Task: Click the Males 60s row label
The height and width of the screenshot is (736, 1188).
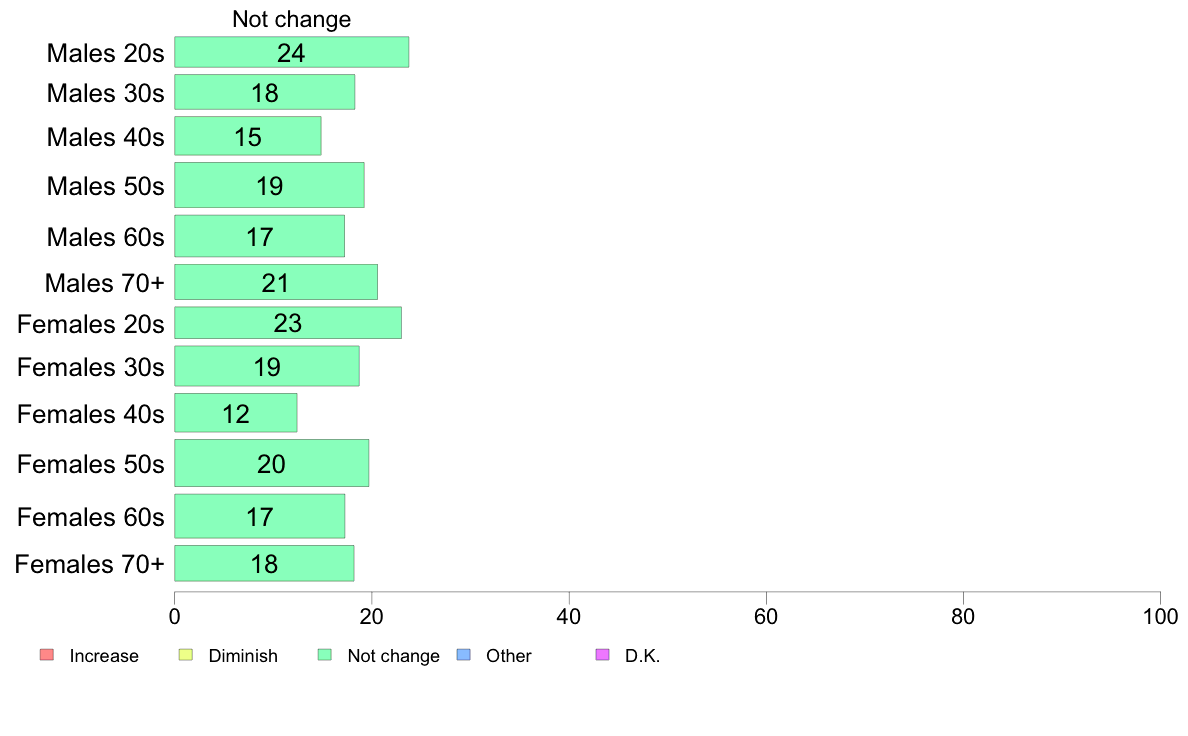Action: point(105,236)
